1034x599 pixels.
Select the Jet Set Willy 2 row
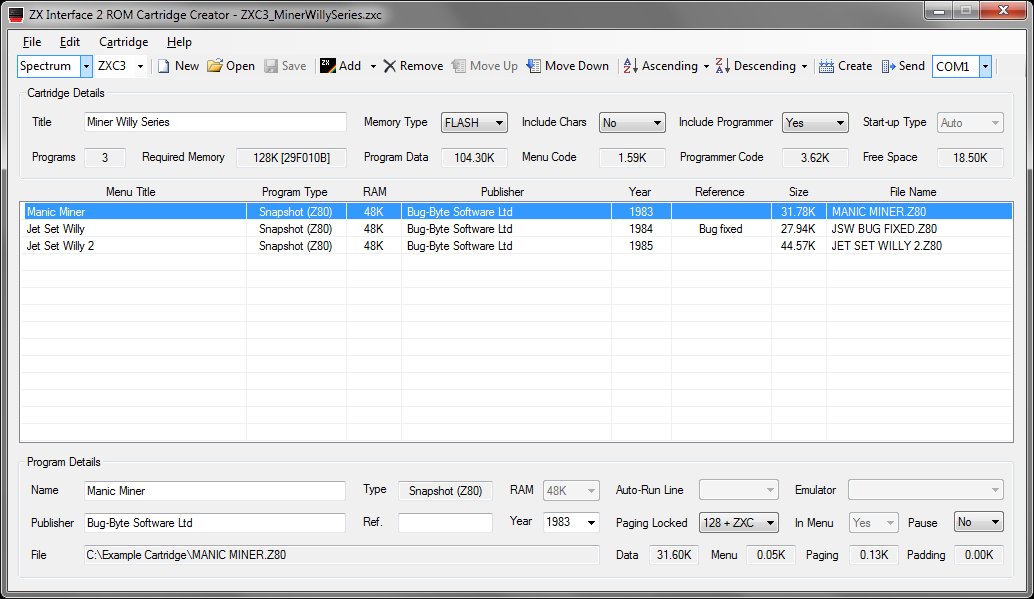tap(516, 246)
